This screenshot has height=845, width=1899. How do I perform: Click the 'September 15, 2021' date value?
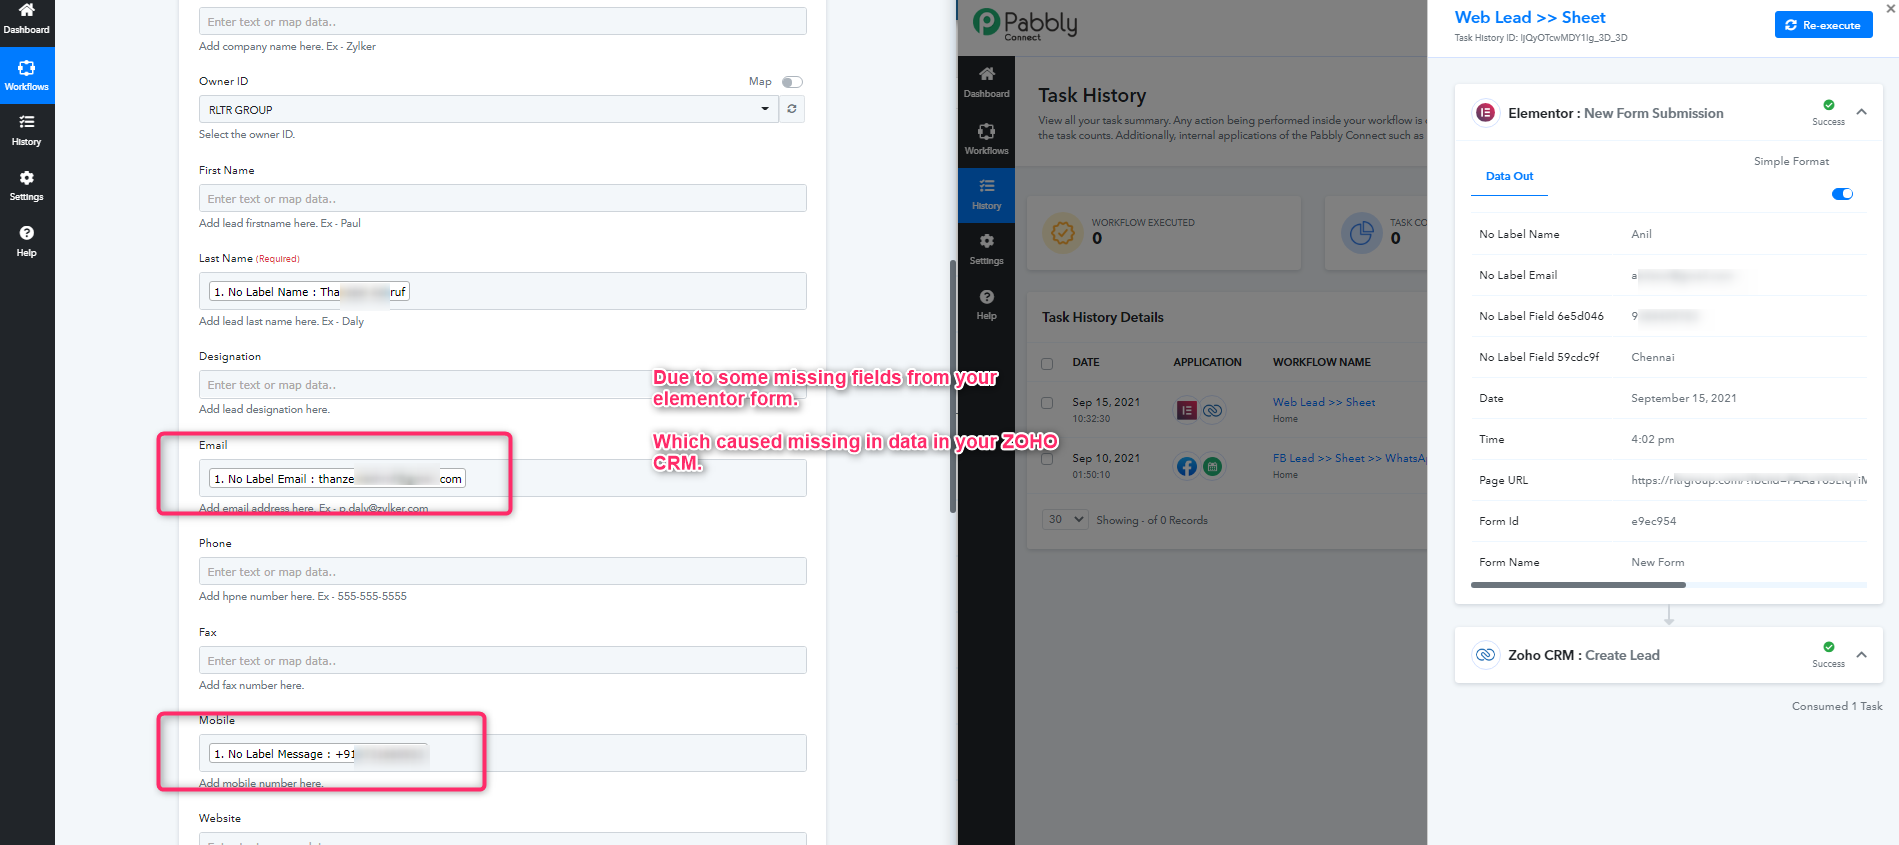point(1684,398)
